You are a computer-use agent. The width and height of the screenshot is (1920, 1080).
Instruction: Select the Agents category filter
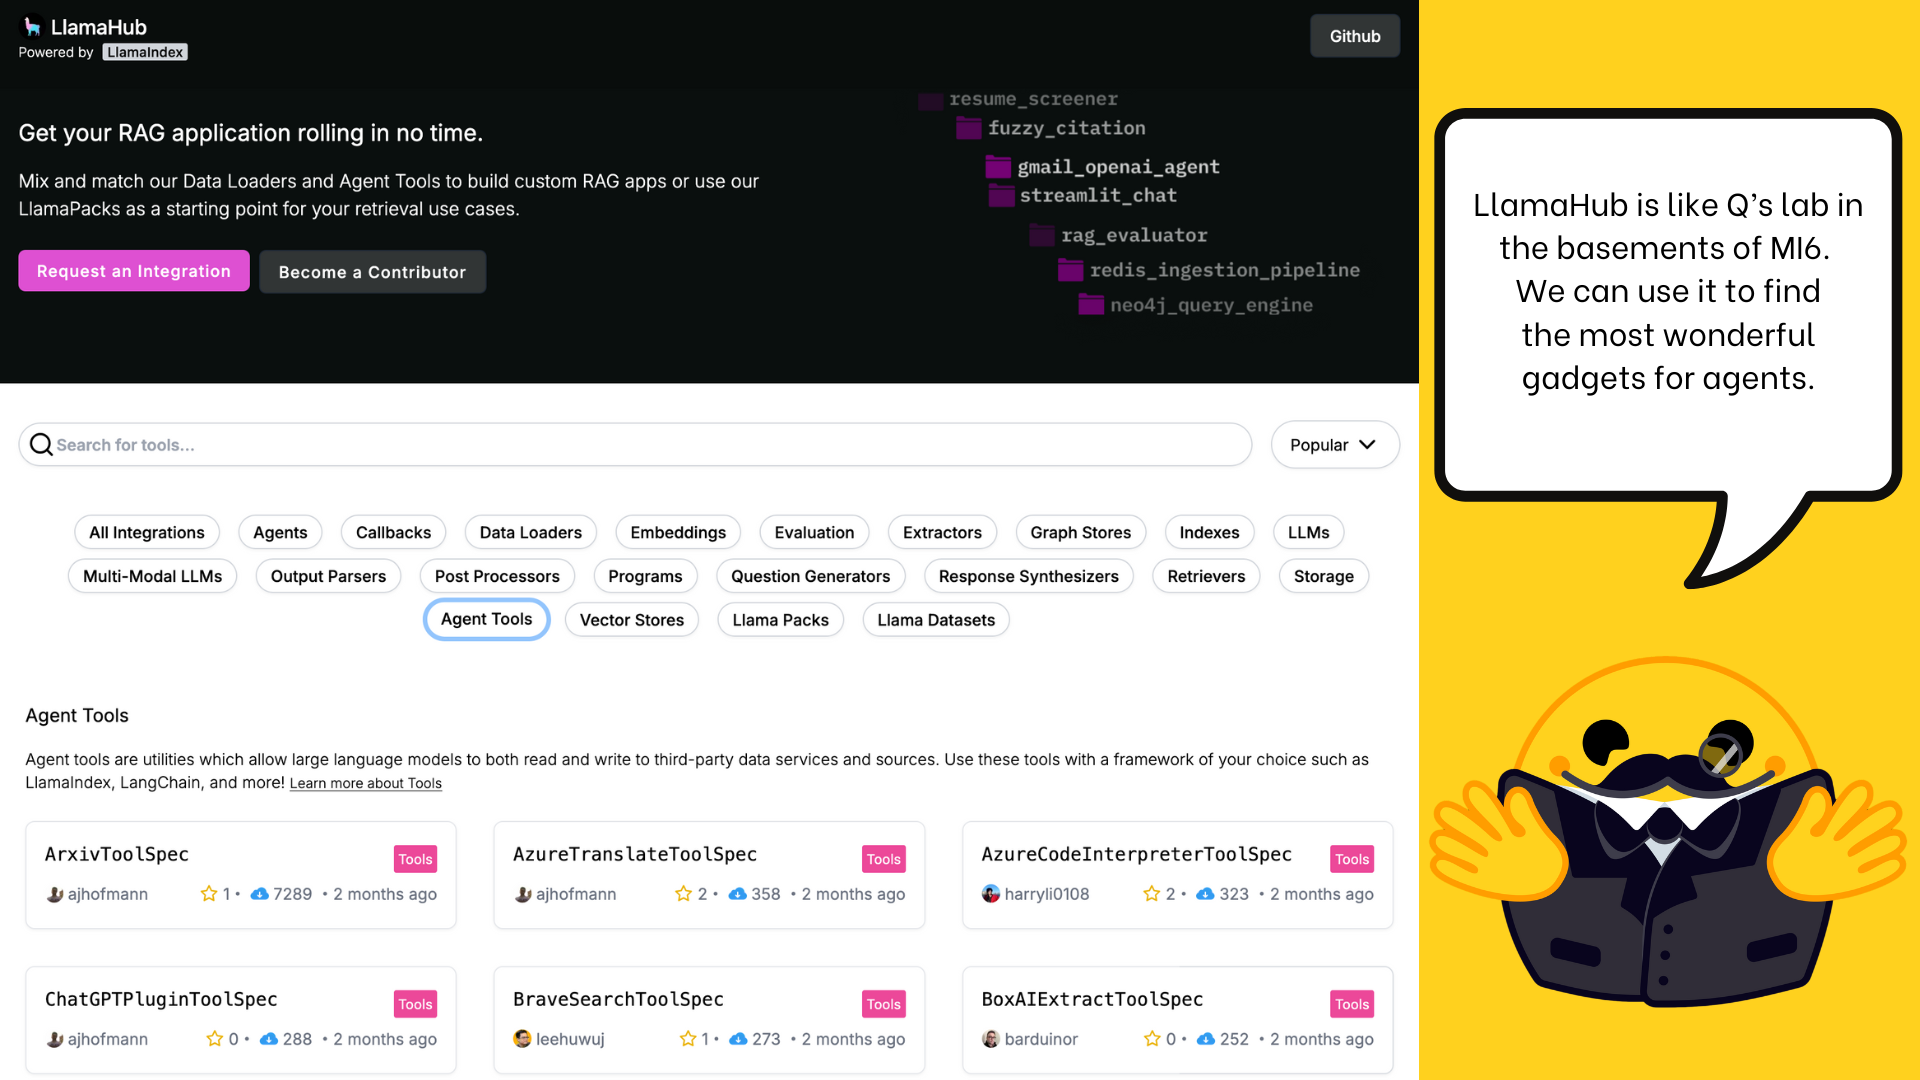280,532
